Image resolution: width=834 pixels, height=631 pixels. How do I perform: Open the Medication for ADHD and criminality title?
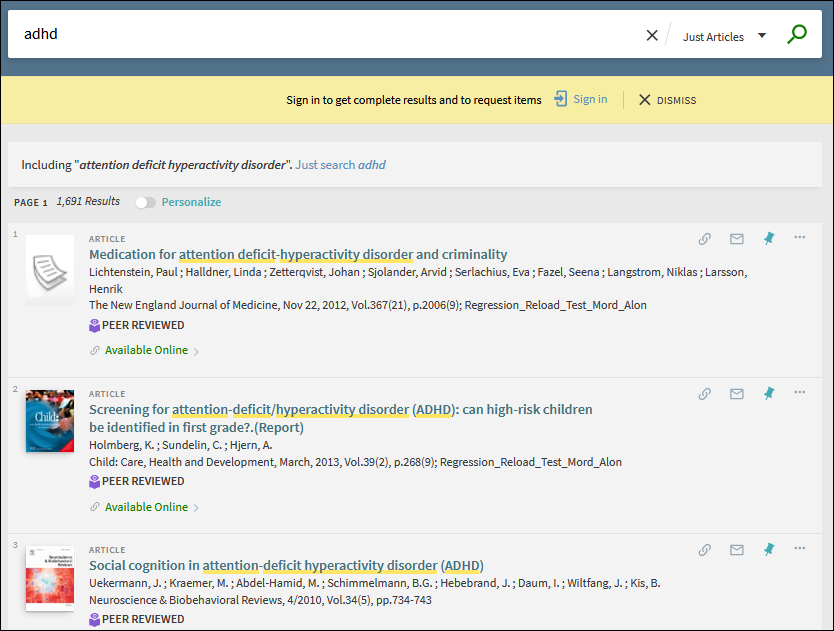pyautogui.click(x=298, y=254)
